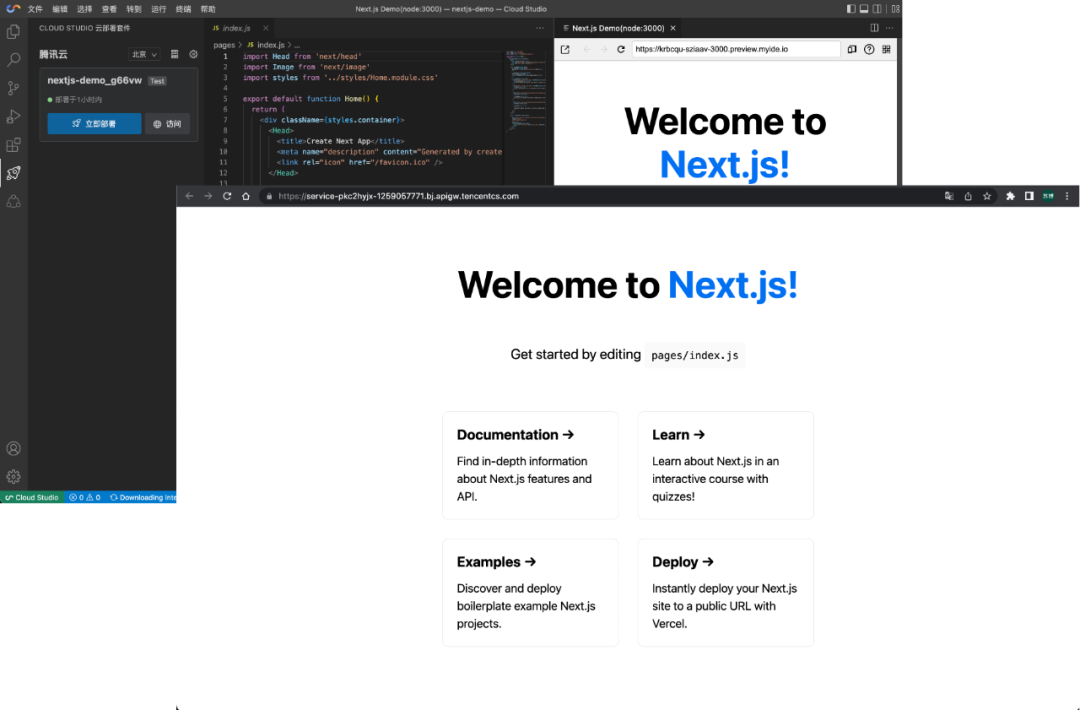Toggle Chrome side panel icon

[x=1029, y=196]
